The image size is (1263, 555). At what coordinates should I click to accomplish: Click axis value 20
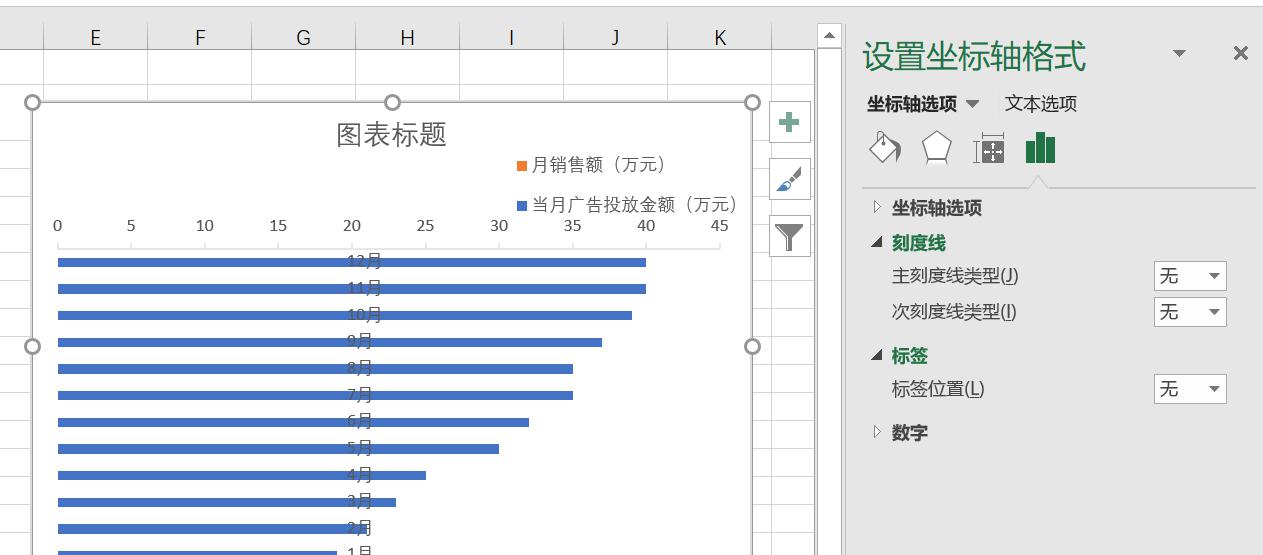click(352, 226)
